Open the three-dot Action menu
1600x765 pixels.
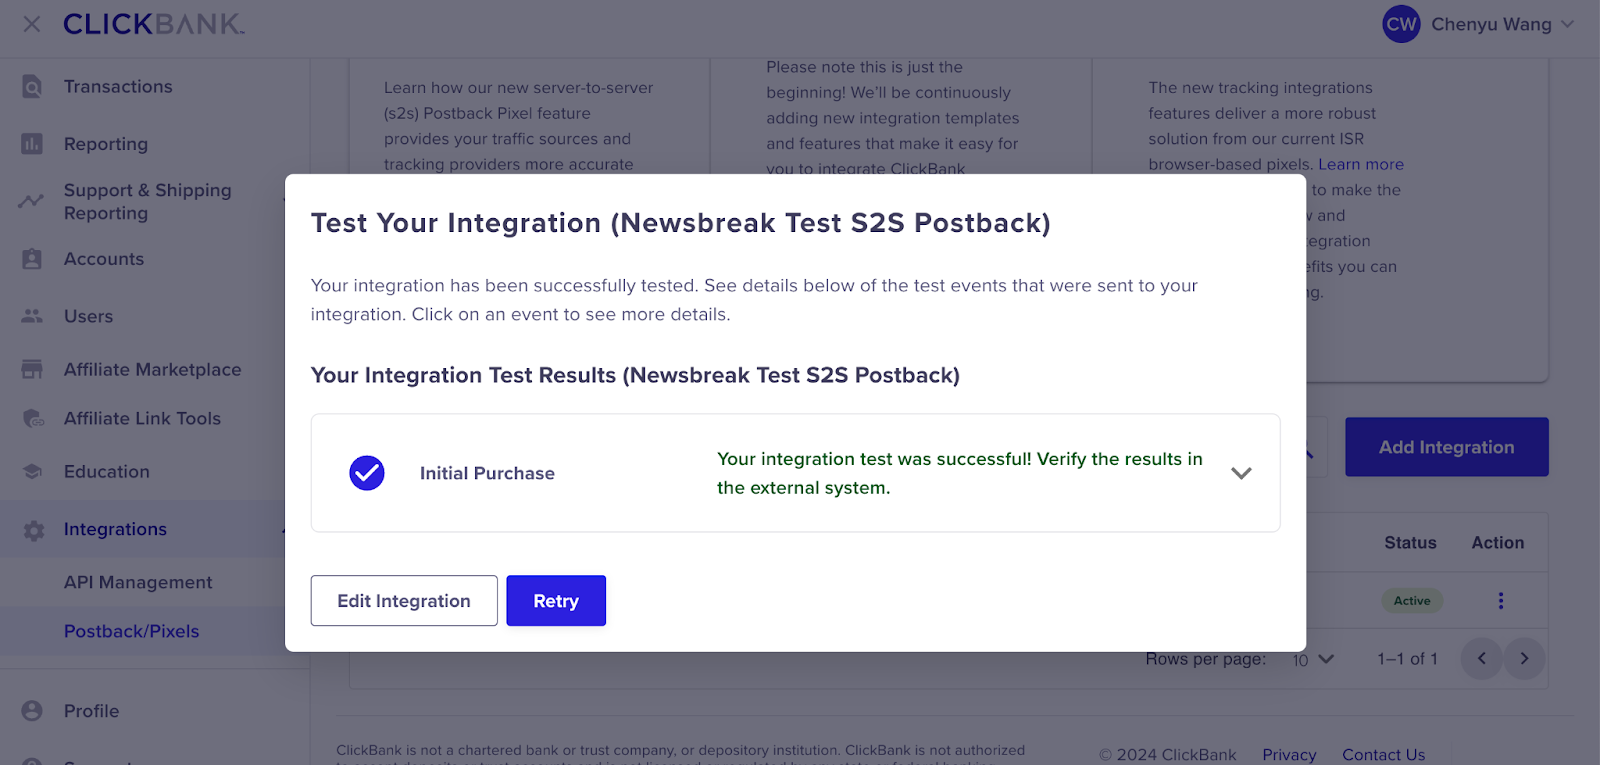coord(1500,600)
